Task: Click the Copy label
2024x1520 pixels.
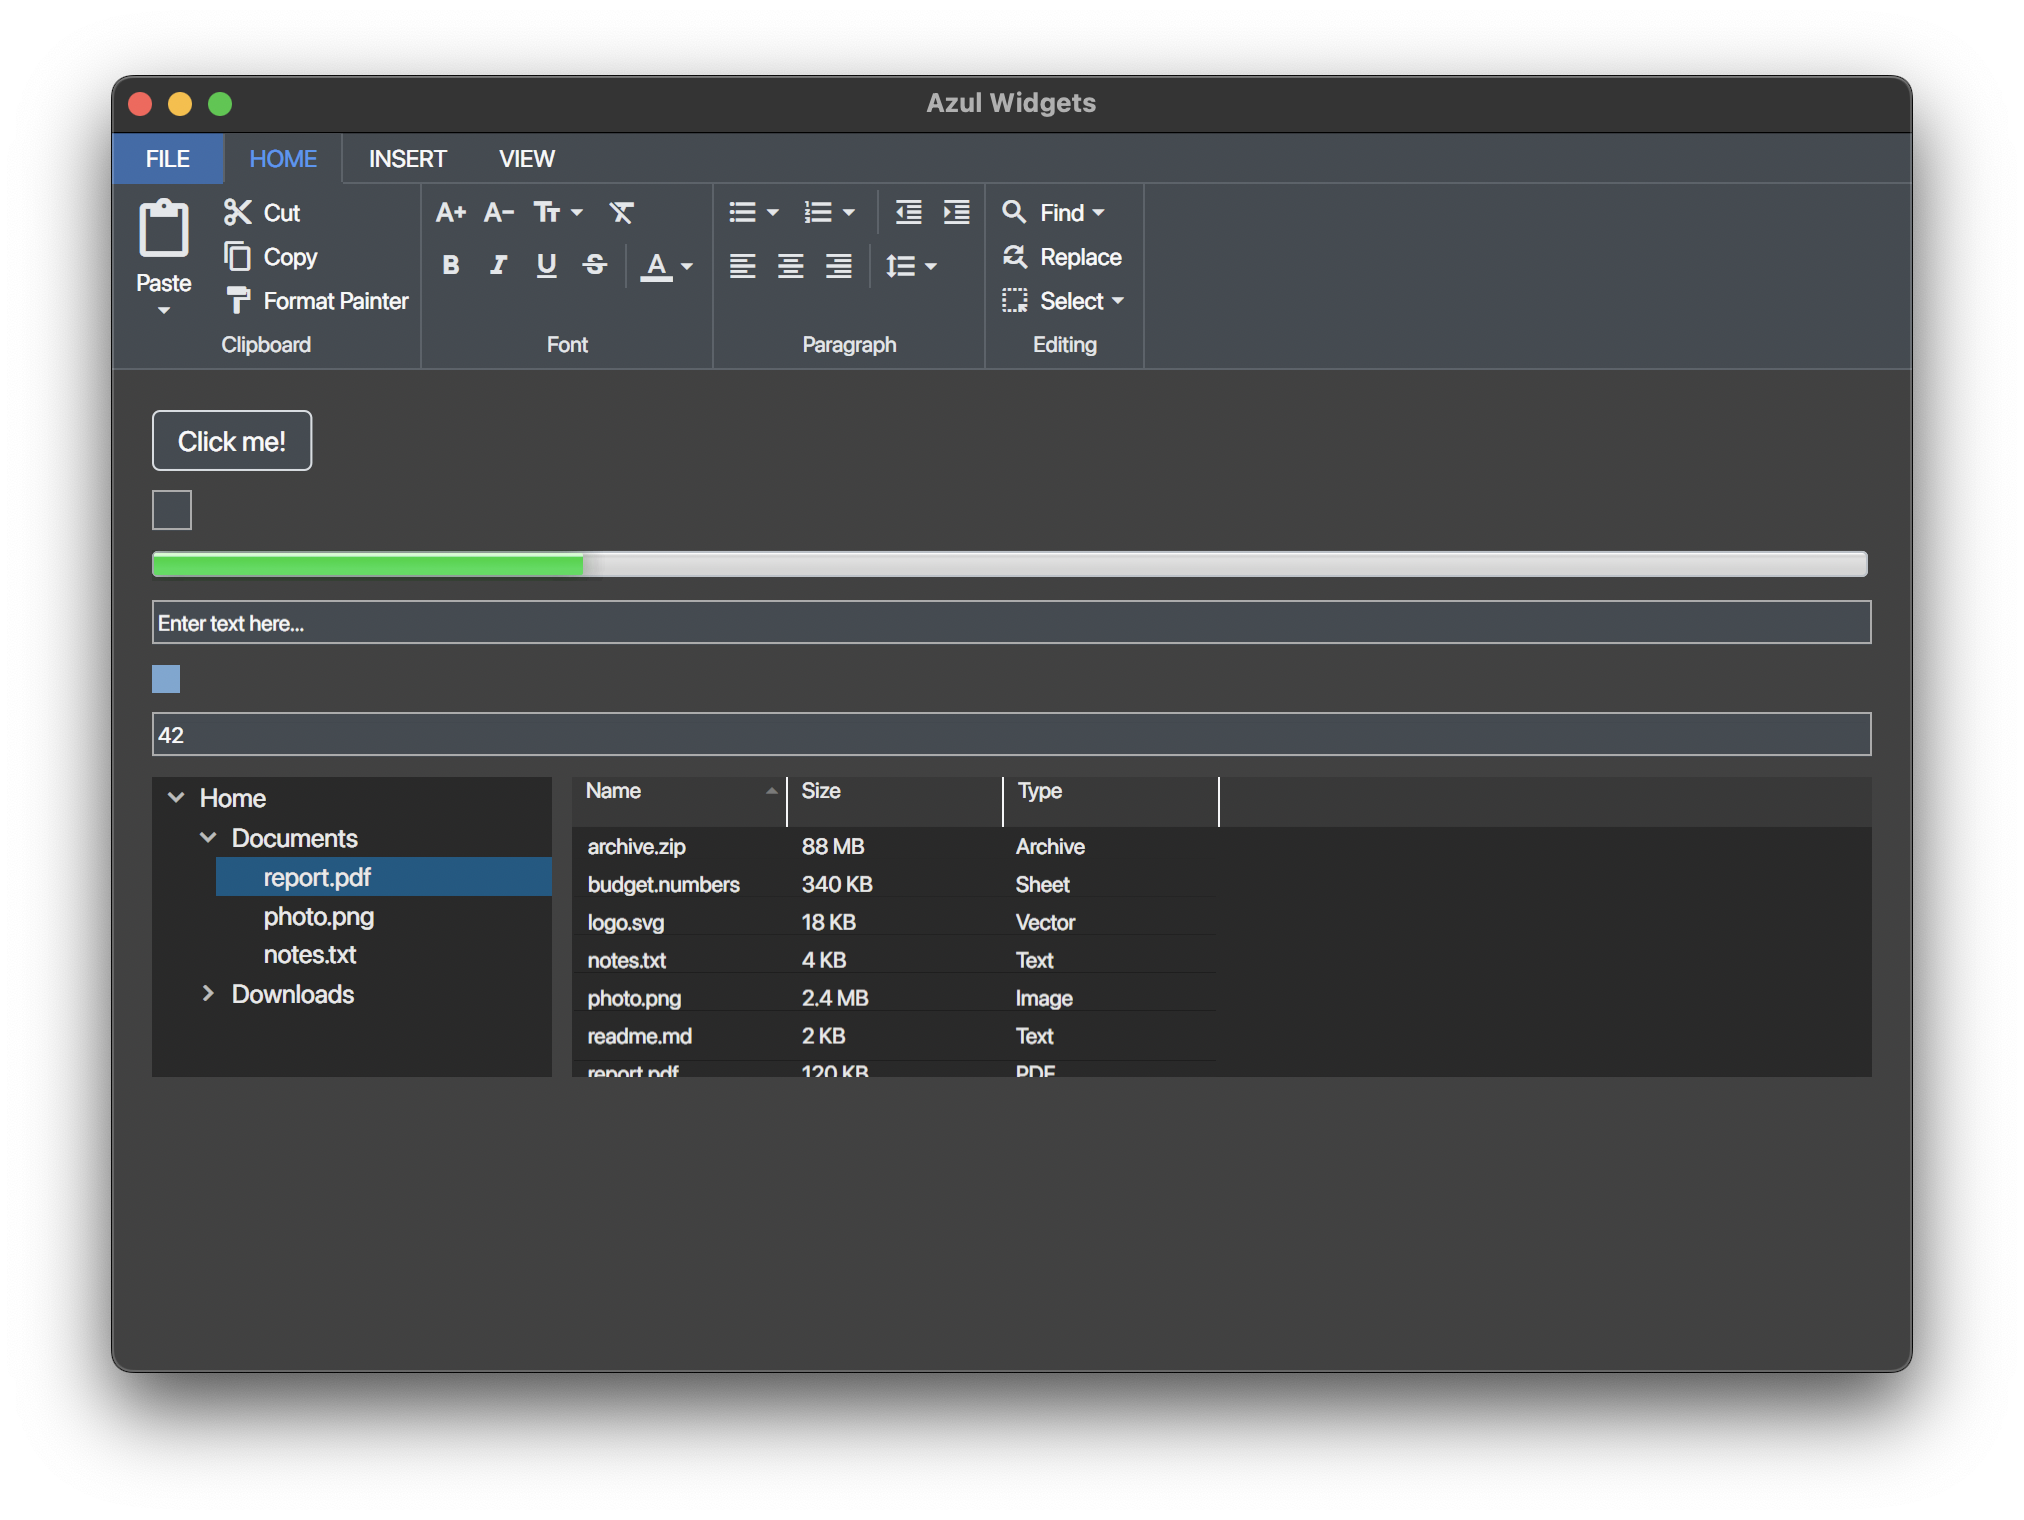Action: (x=290, y=257)
